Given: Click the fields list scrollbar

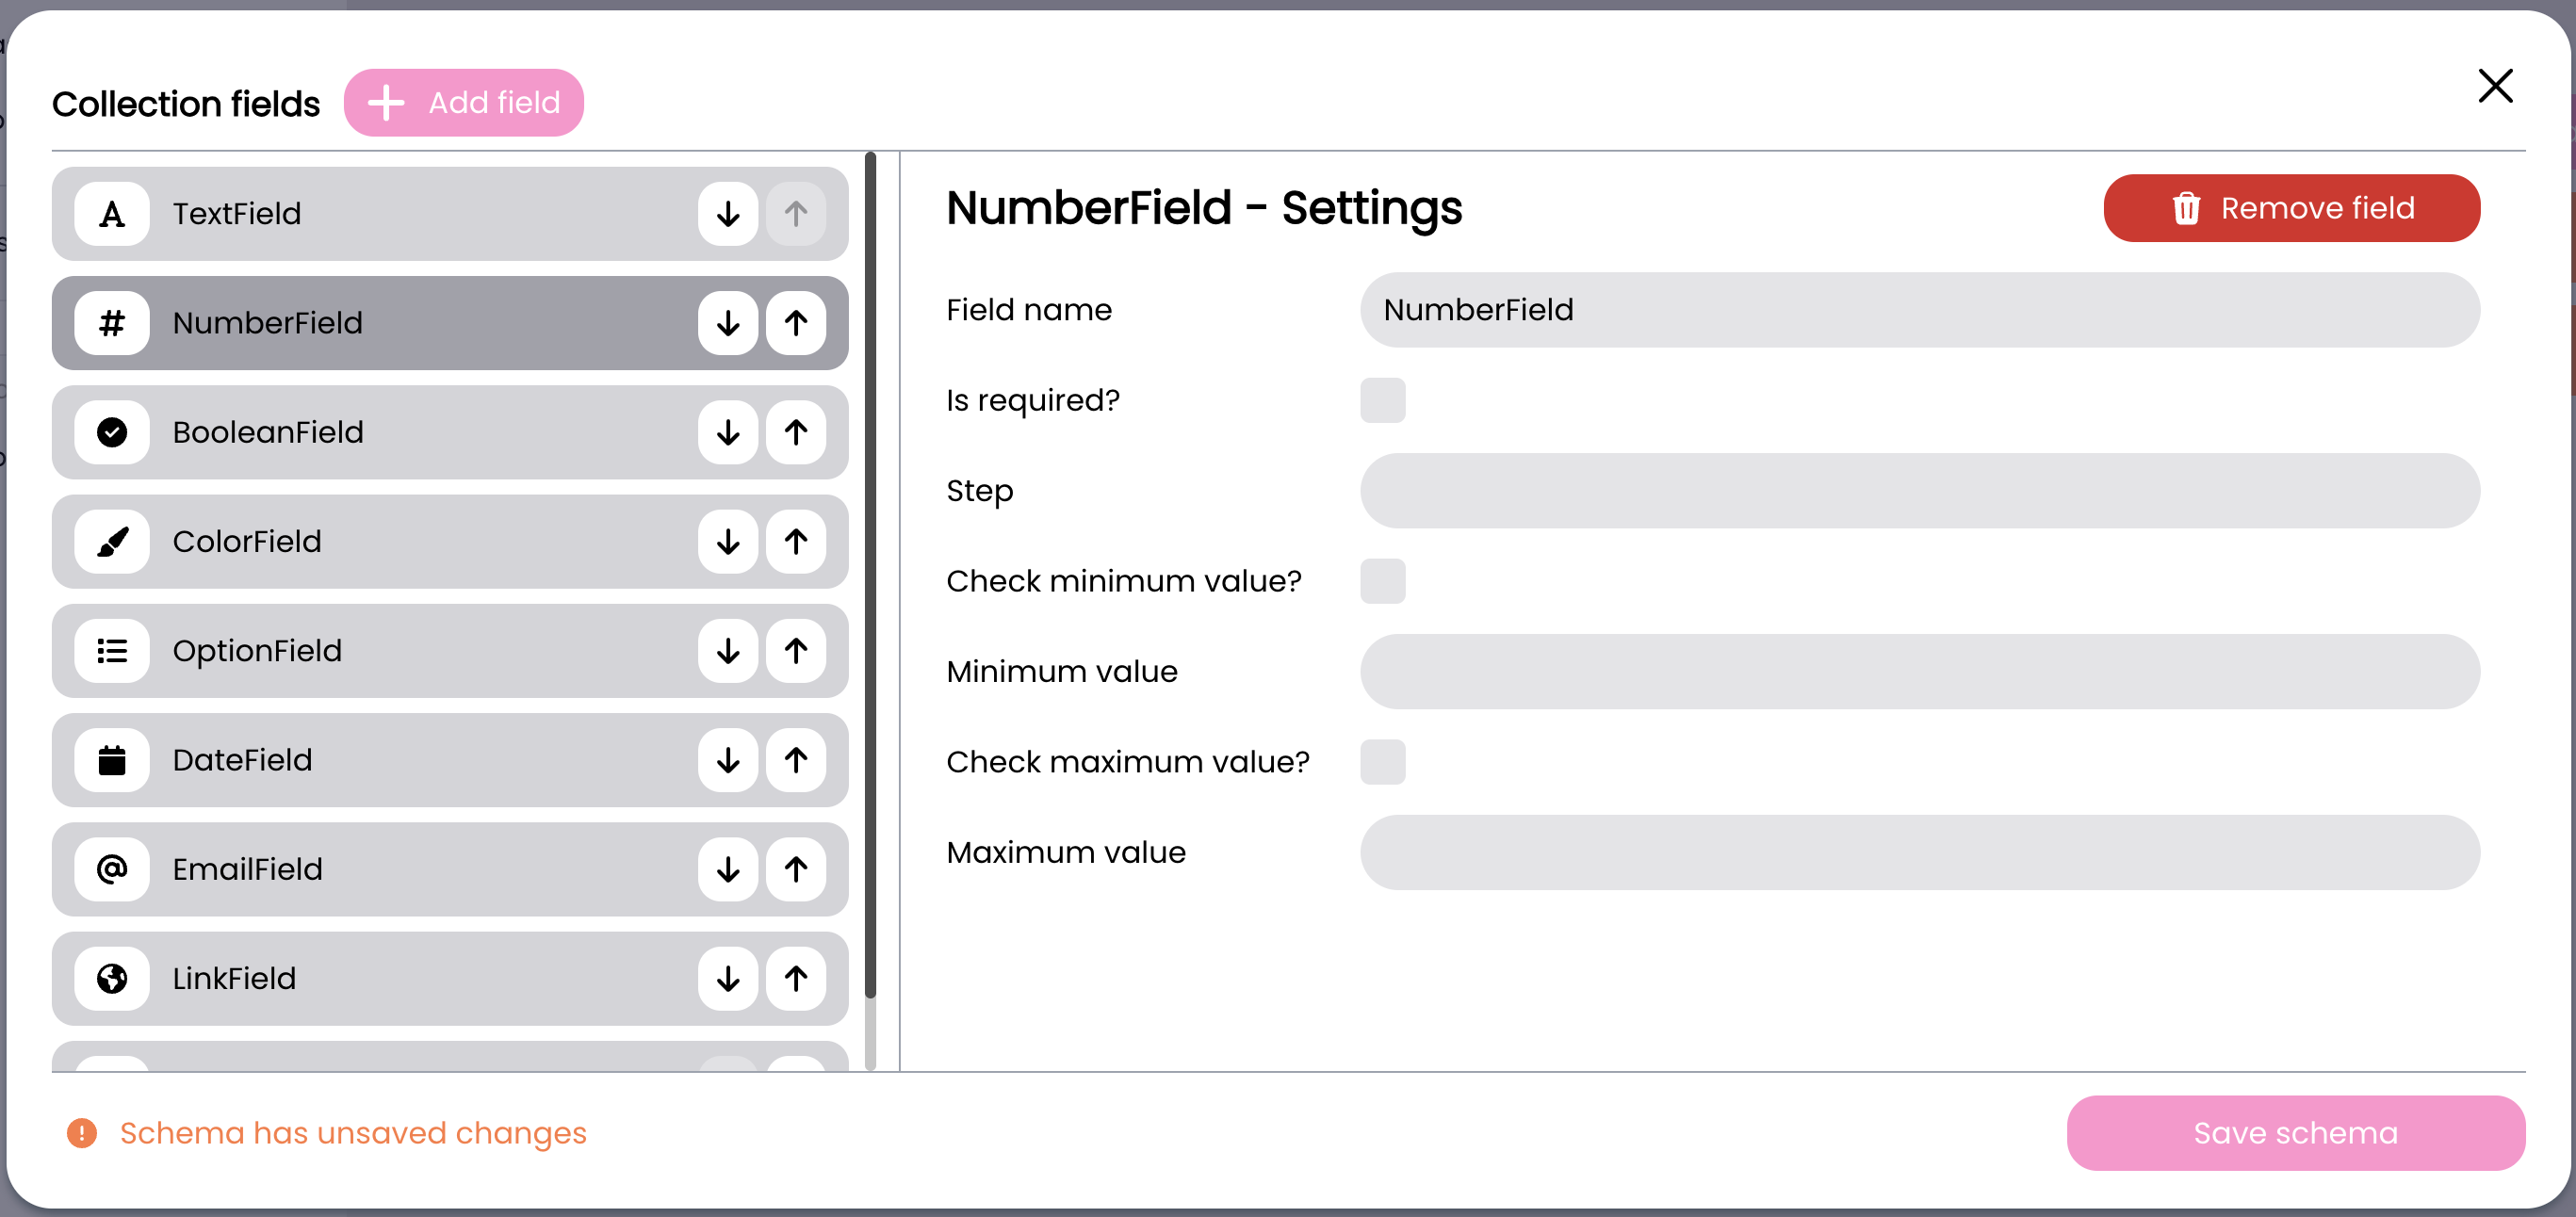Looking at the screenshot, I should tap(870, 575).
